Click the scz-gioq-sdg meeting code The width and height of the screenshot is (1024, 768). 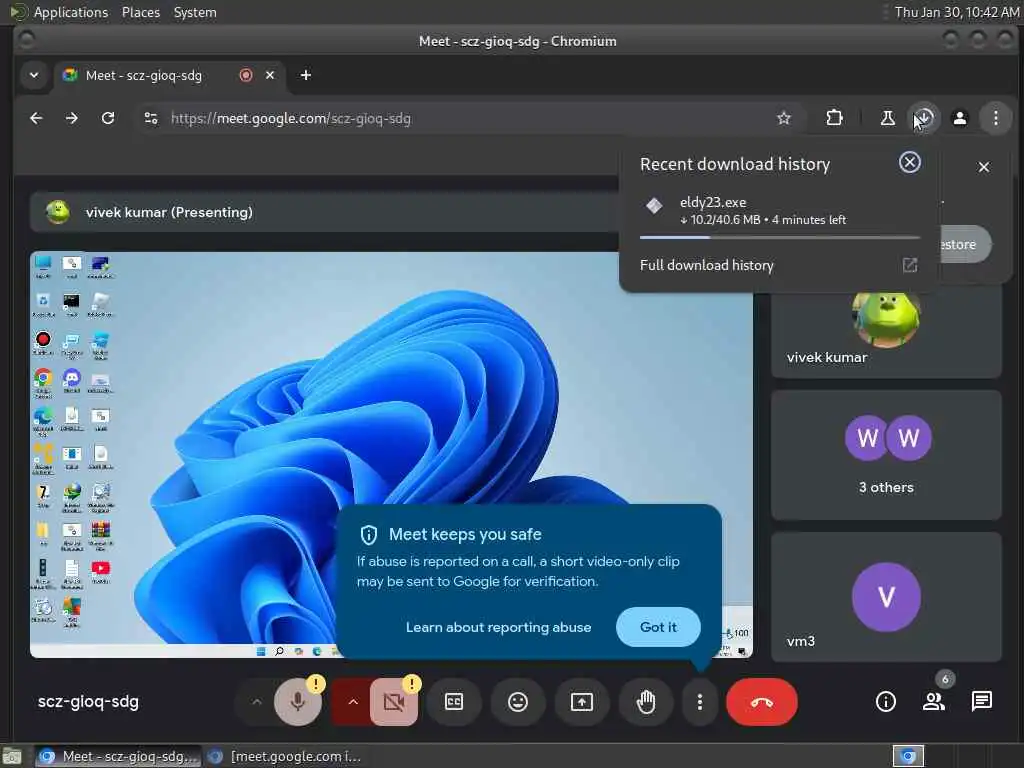[x=88, y=702]
